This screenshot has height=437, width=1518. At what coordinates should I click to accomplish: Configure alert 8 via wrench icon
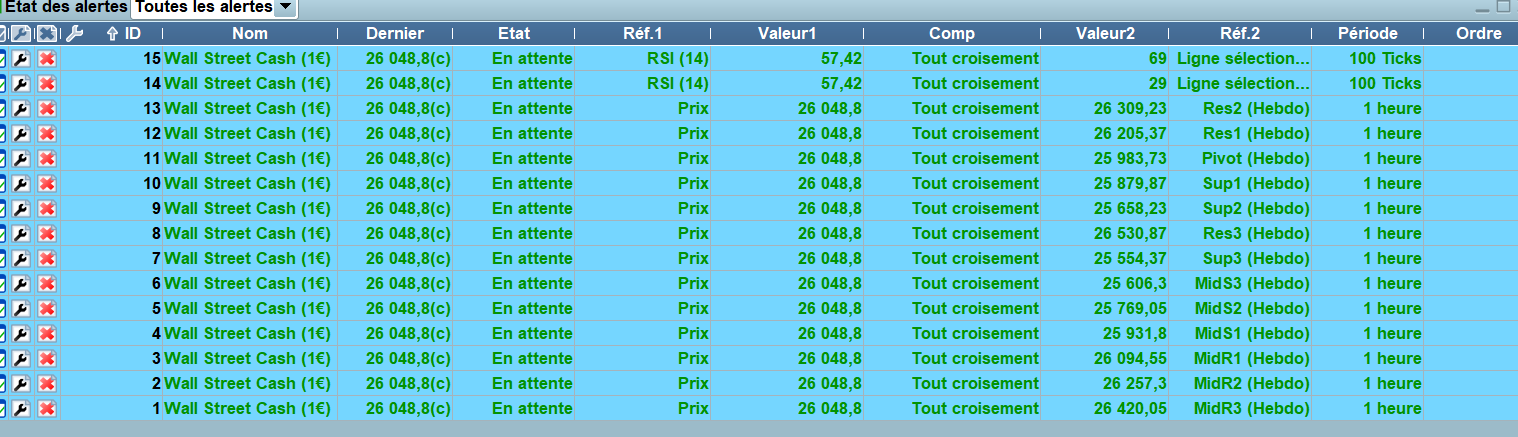point(20,234)
